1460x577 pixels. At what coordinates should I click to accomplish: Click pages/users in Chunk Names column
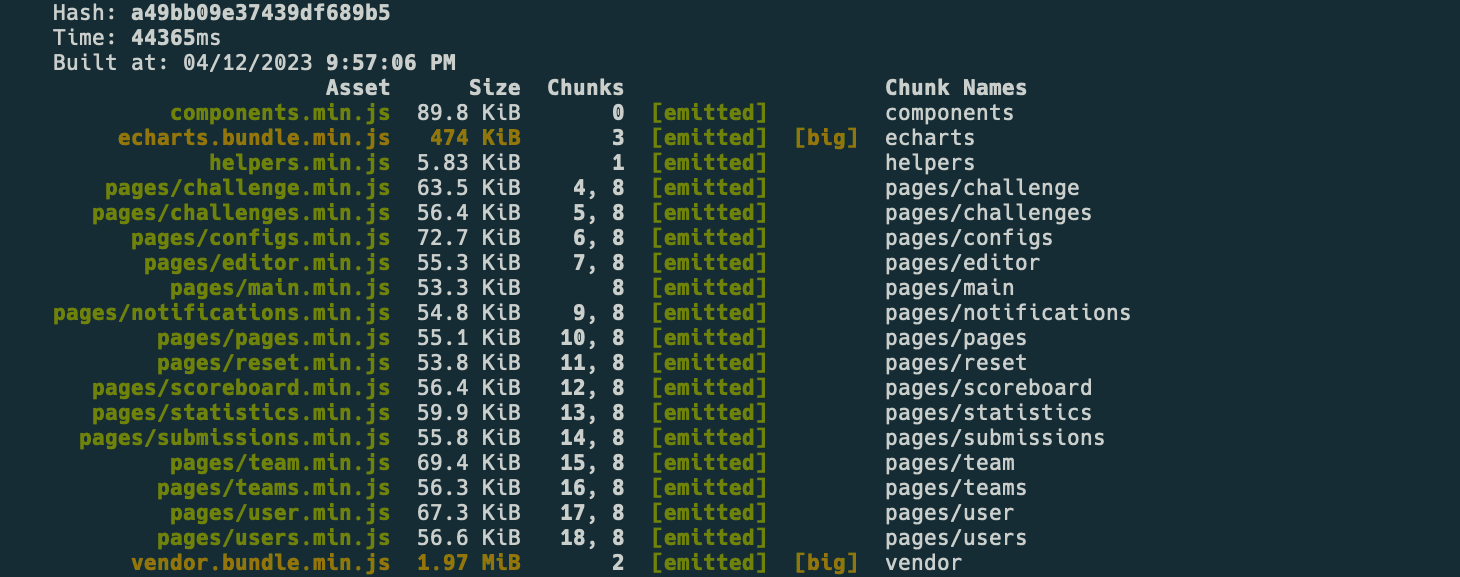click(956, 538)
